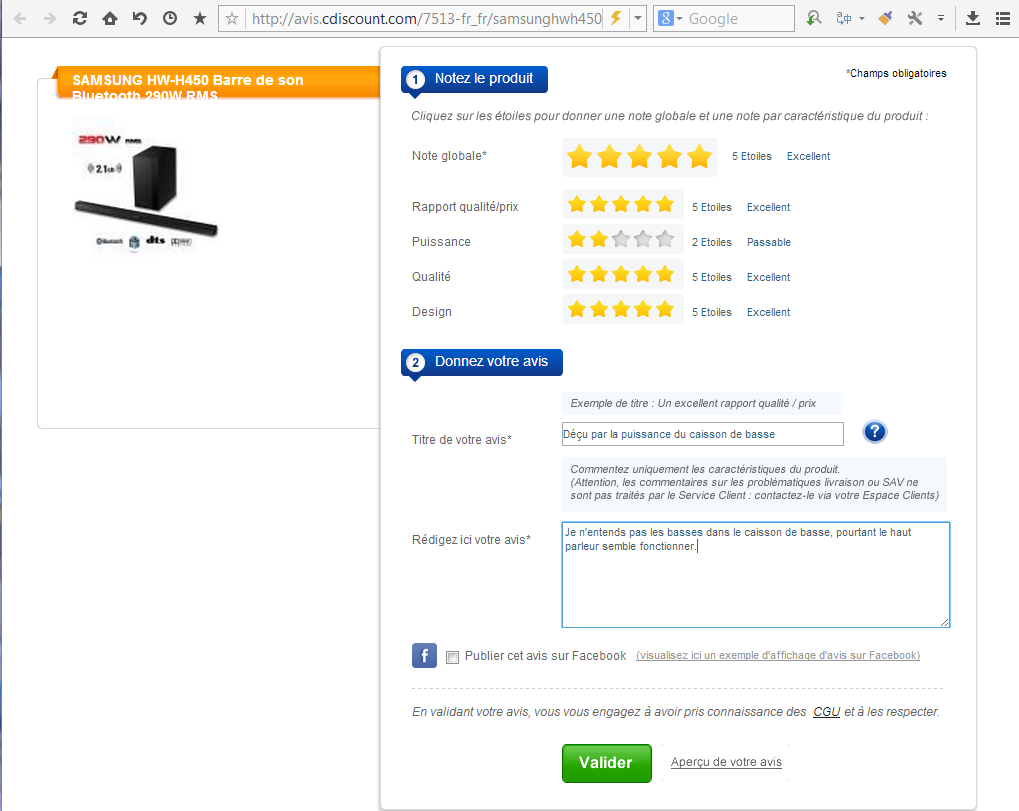
Task: Click the lightning bolt icon in address bar
Action: click(x=615, y=18)
